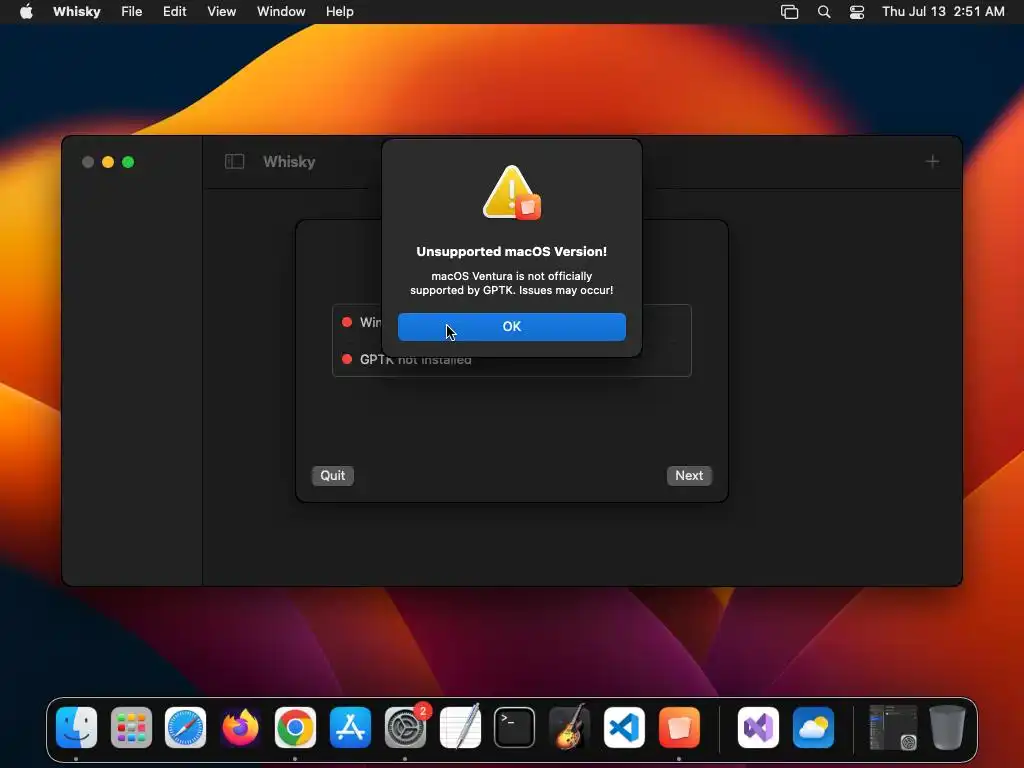1024x768 pixels.
Task: Click the Whisky icon in the Dock
Action: pyautogui.click(x=679, y=728)
